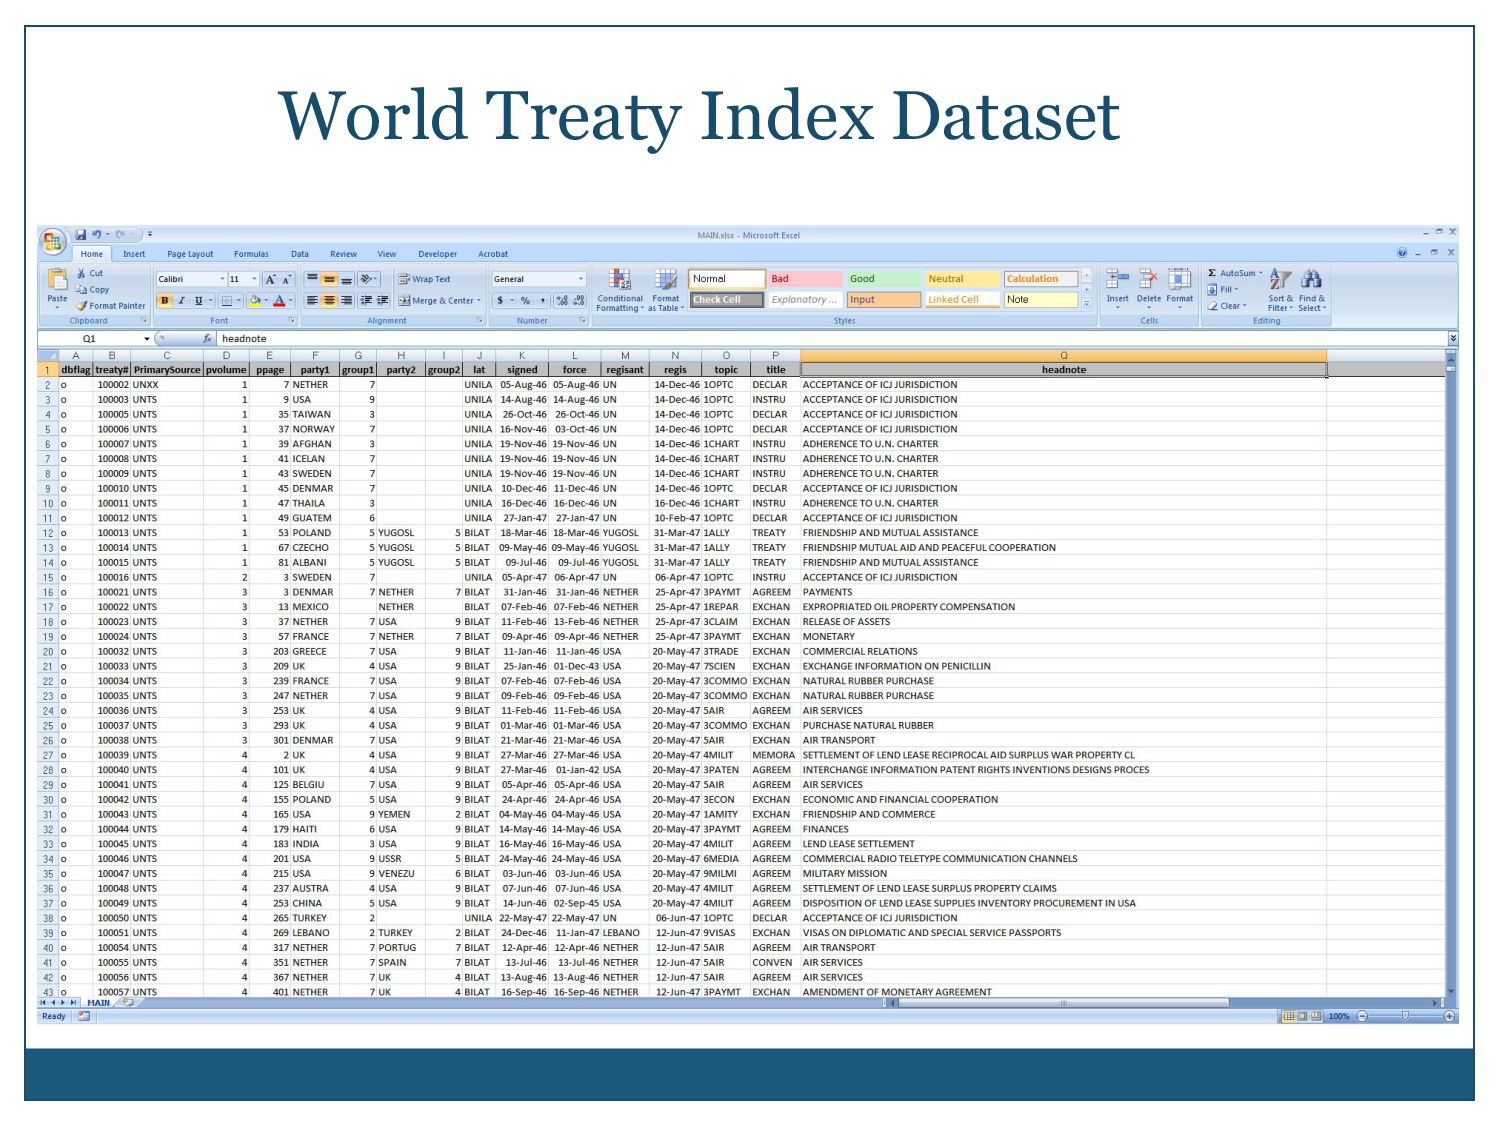Screen dimensions: 1500x1125
Task: Click the Increase Decimal icon
Action: point(561,301)
